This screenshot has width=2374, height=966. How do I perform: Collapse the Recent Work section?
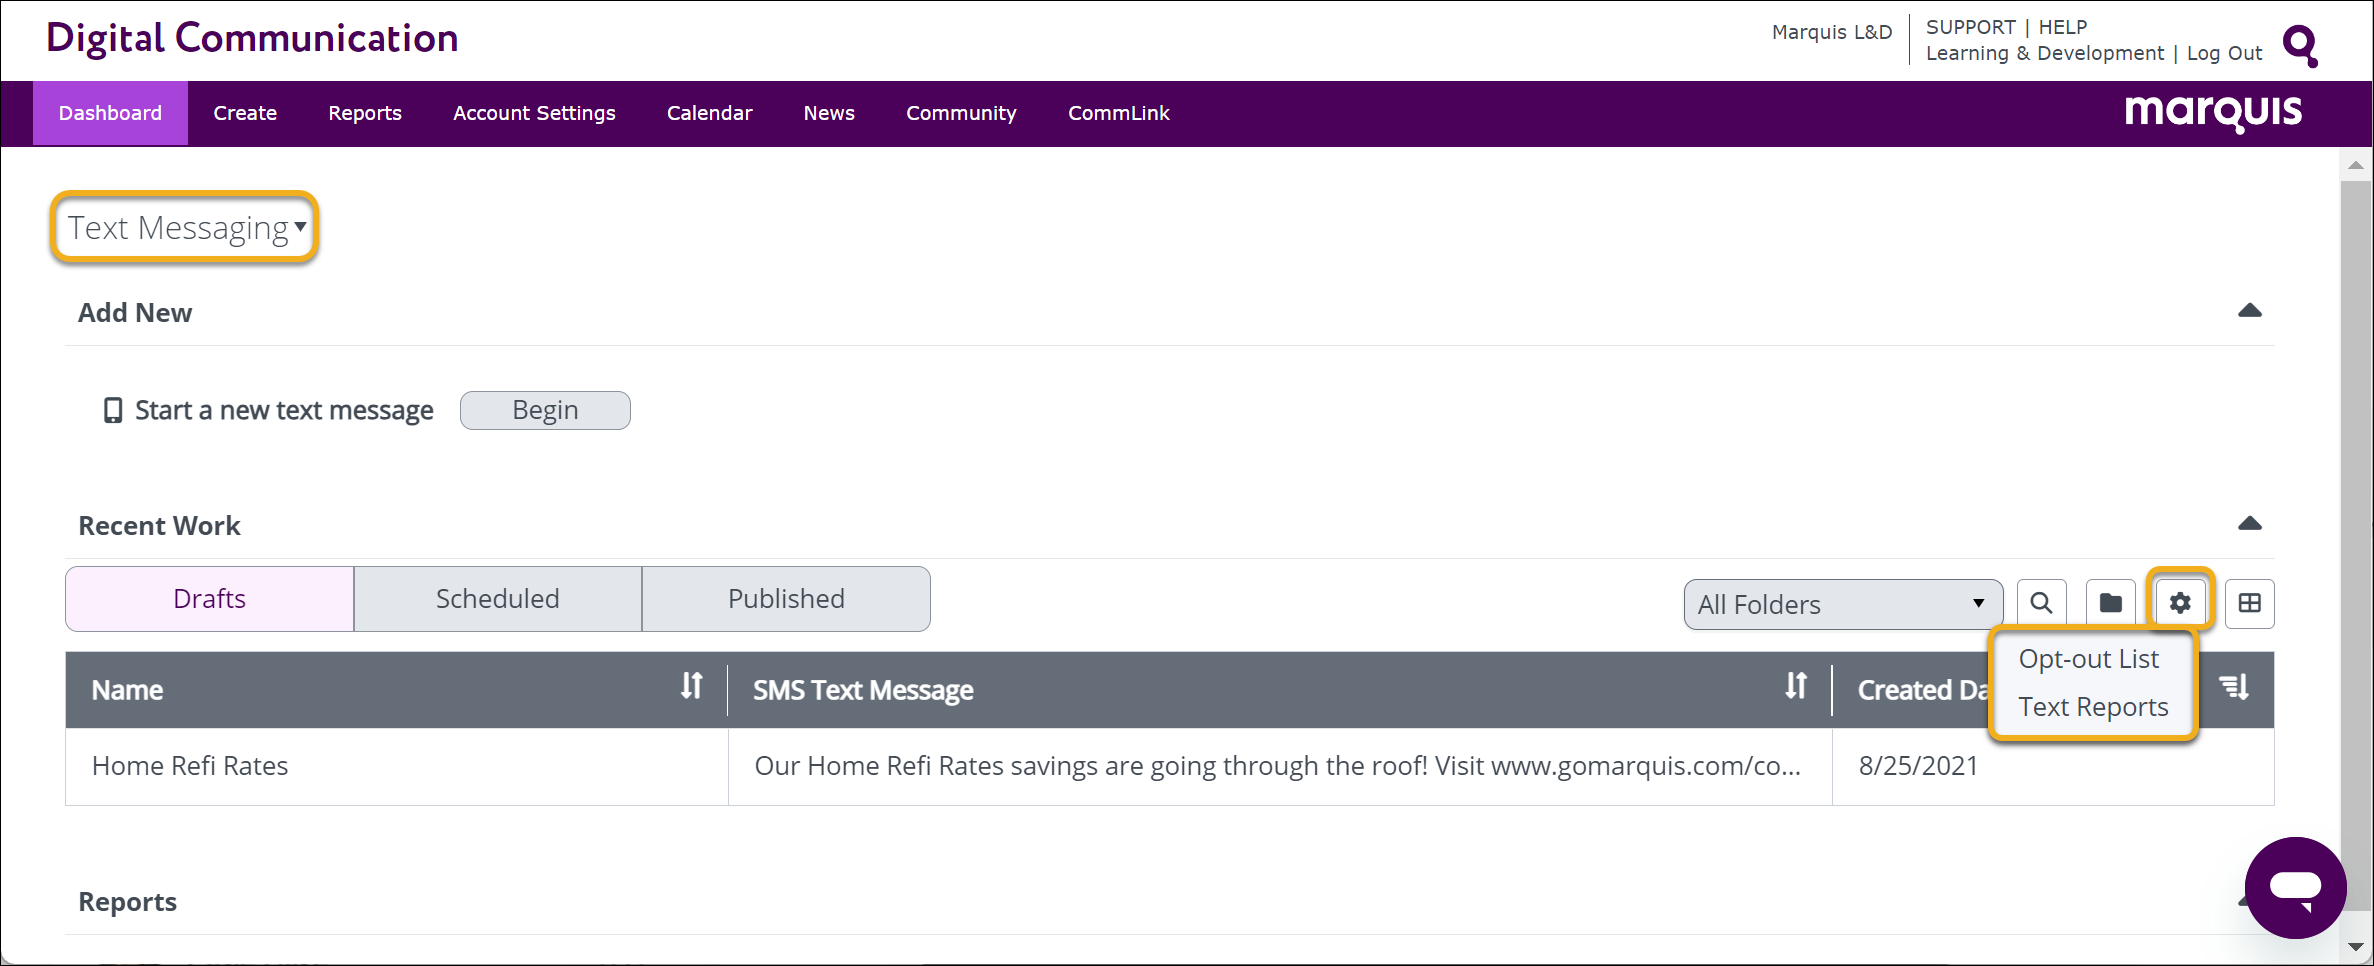click(2249, 524)
